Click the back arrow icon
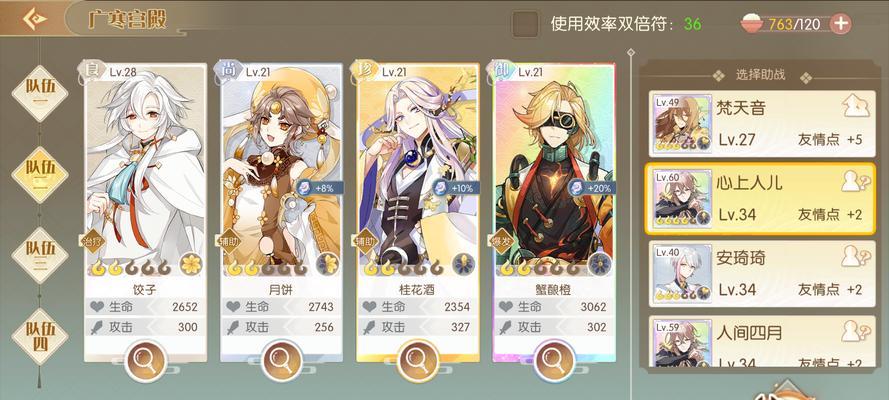The image size is (889, 400). (35, 19)
